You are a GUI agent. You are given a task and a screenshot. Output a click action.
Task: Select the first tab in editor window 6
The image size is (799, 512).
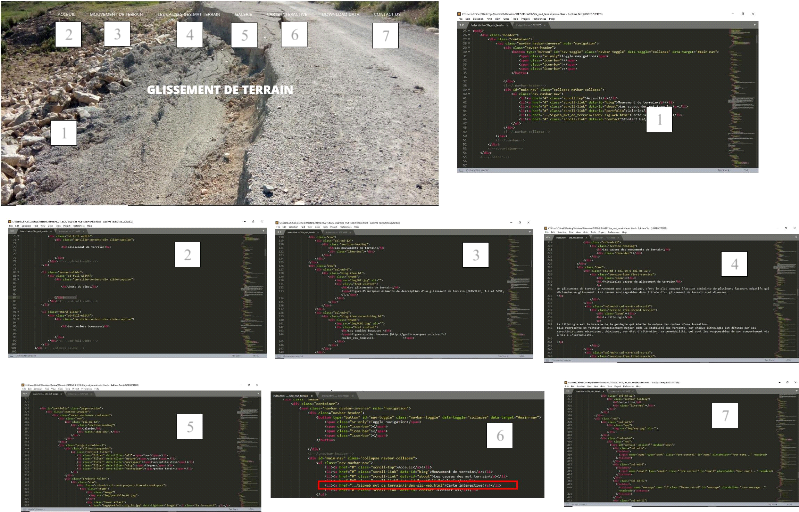pyautogui.click(x=294, y=395)
